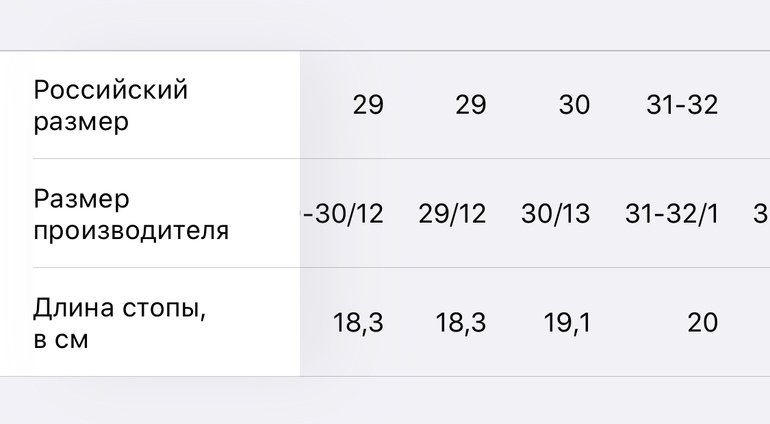Pick manufacturer size 31-32/1
This screenshot has height=424, width=770.
[672, 214]
